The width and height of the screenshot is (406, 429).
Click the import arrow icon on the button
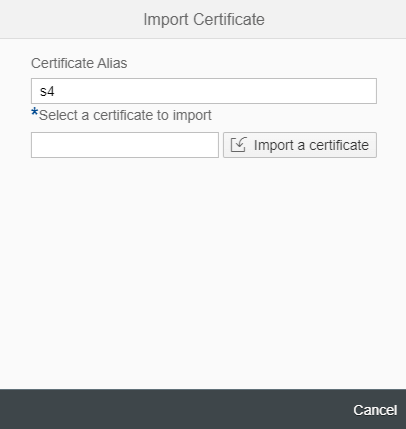point(238,145)
